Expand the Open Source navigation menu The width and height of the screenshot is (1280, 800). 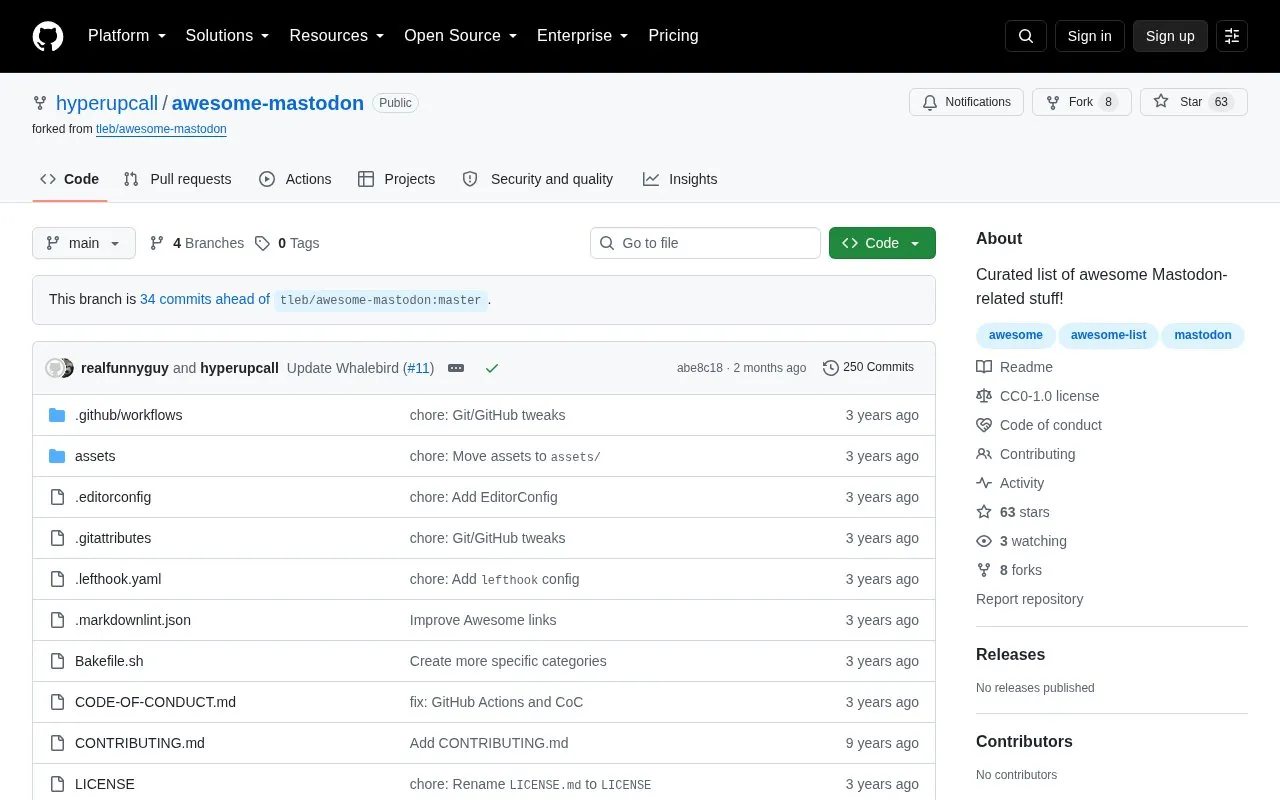(461, 36)
